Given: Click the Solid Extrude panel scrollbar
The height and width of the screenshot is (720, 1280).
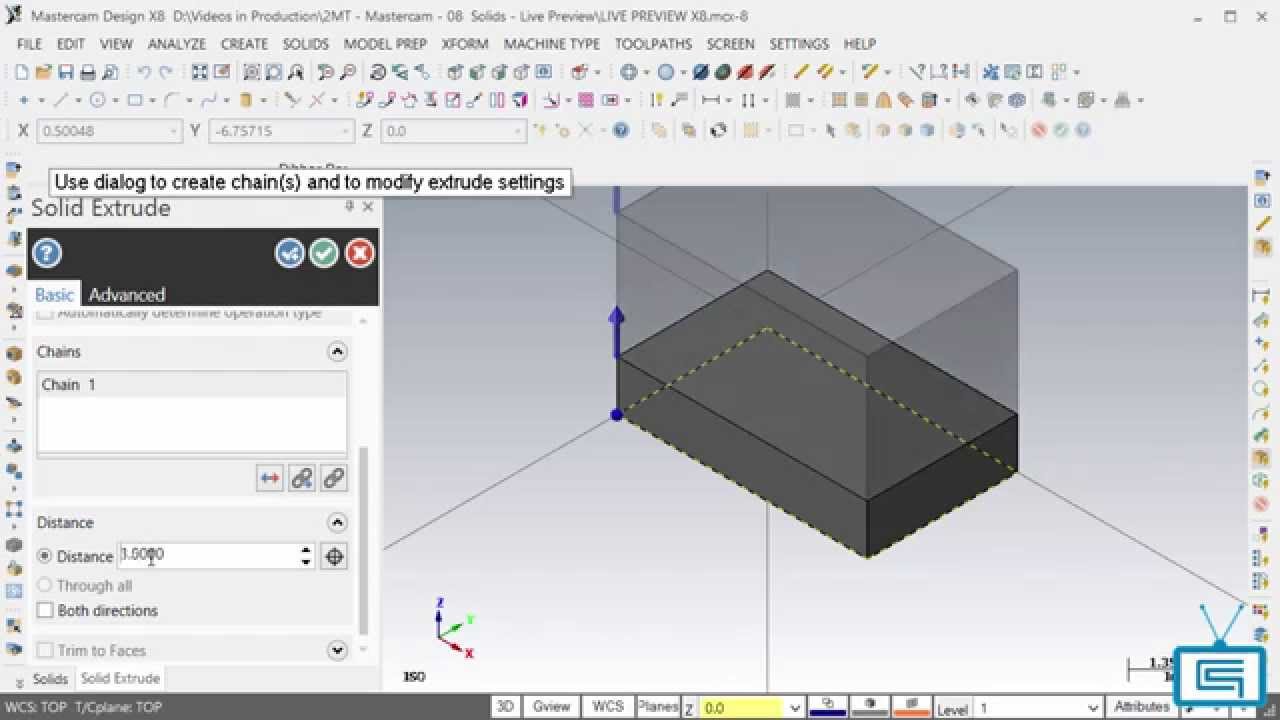Looking at the screenshot, I should (364, 540).
